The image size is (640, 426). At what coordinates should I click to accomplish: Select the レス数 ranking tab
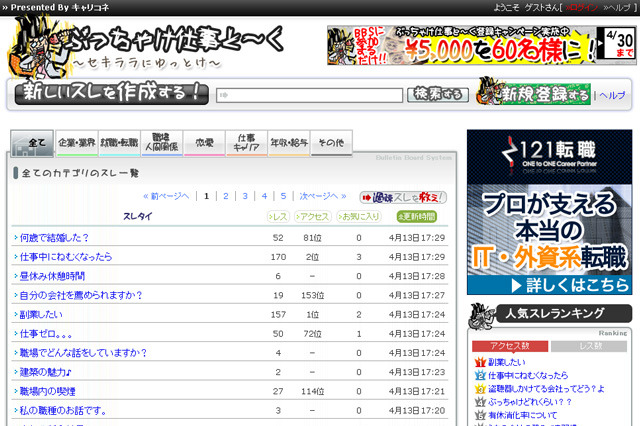pyautogui.click(x=589, y=346)
